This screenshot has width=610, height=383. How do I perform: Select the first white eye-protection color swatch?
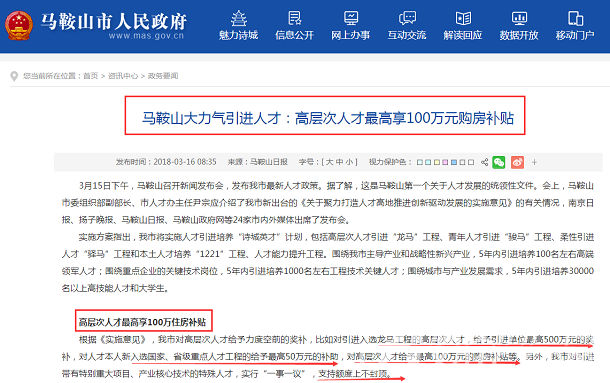pos(420,162)
